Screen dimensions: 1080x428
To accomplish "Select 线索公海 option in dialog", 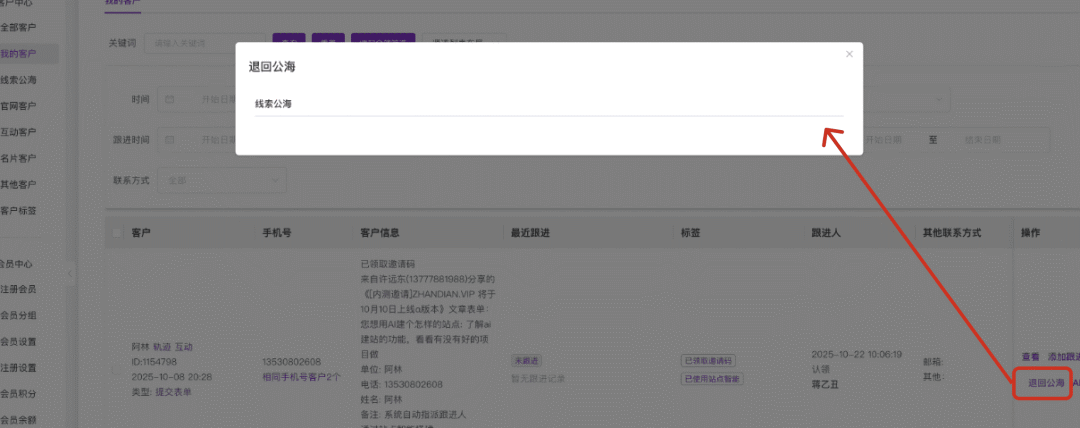I will click(x=273, y=104).
